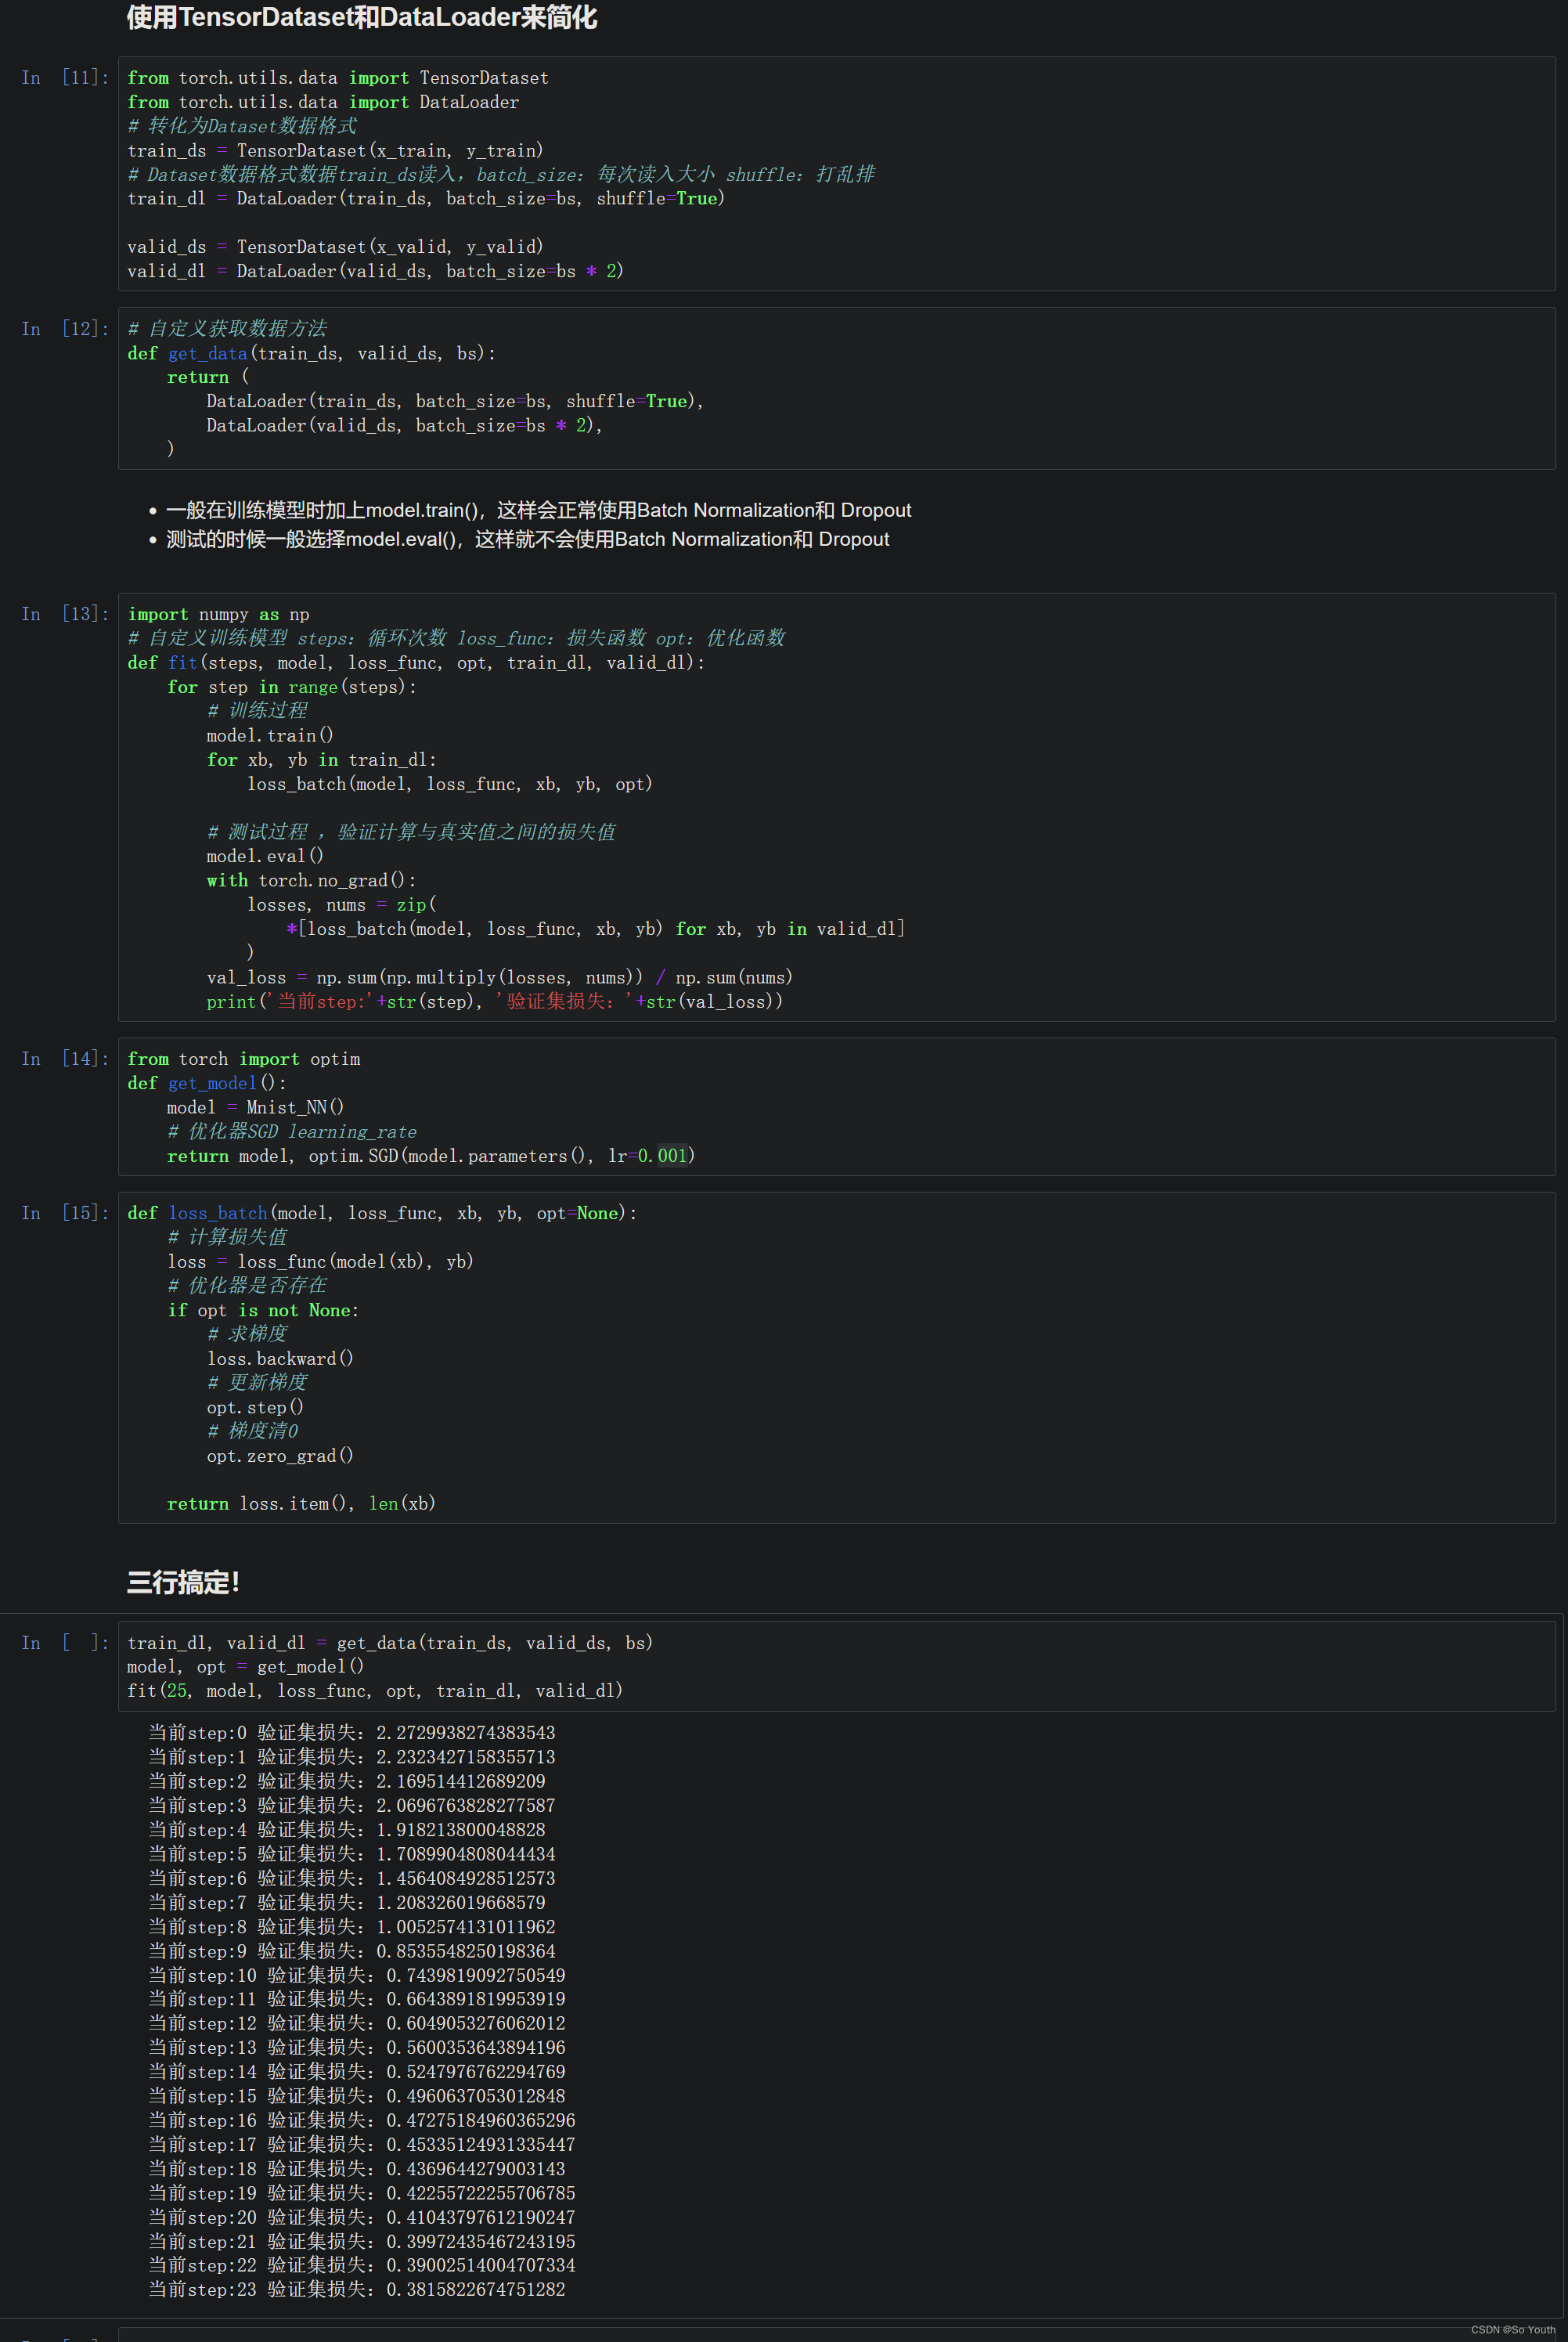
Task: Click line 'for xb, yb in train_dl:'
Action: point(322,759)
